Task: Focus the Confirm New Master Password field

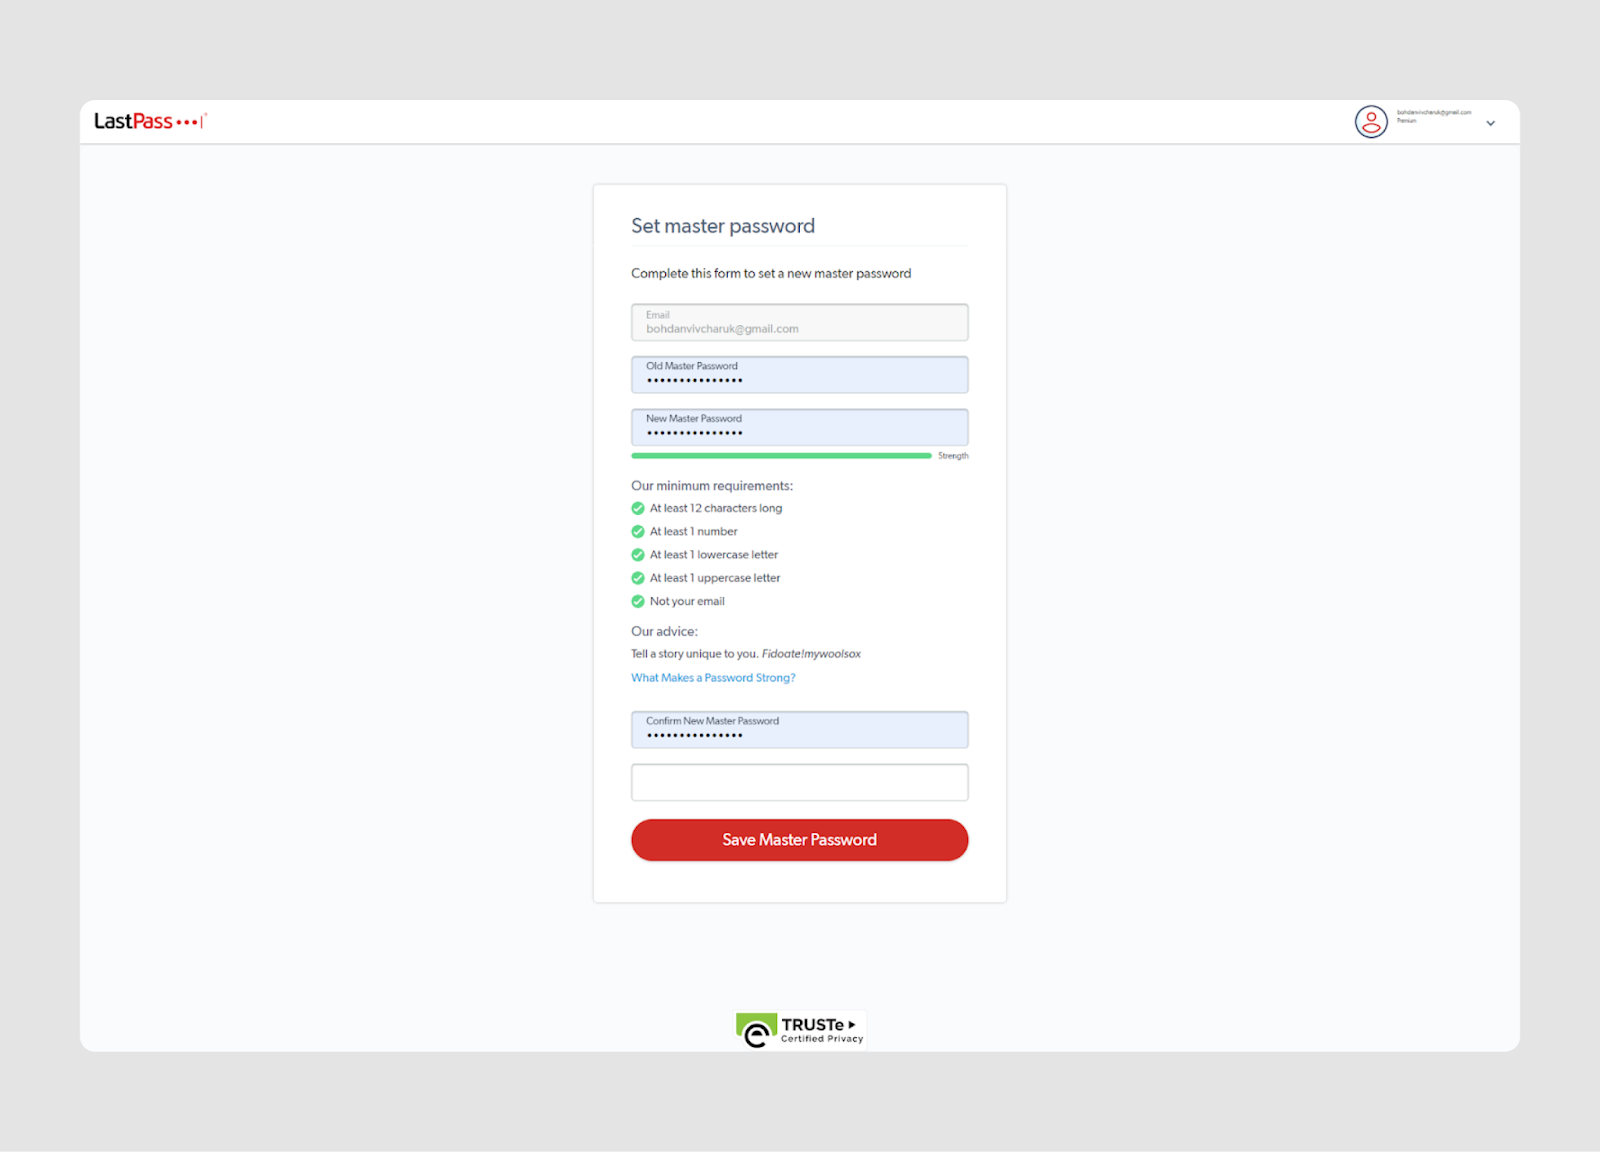Action: (x=799, y=729)
